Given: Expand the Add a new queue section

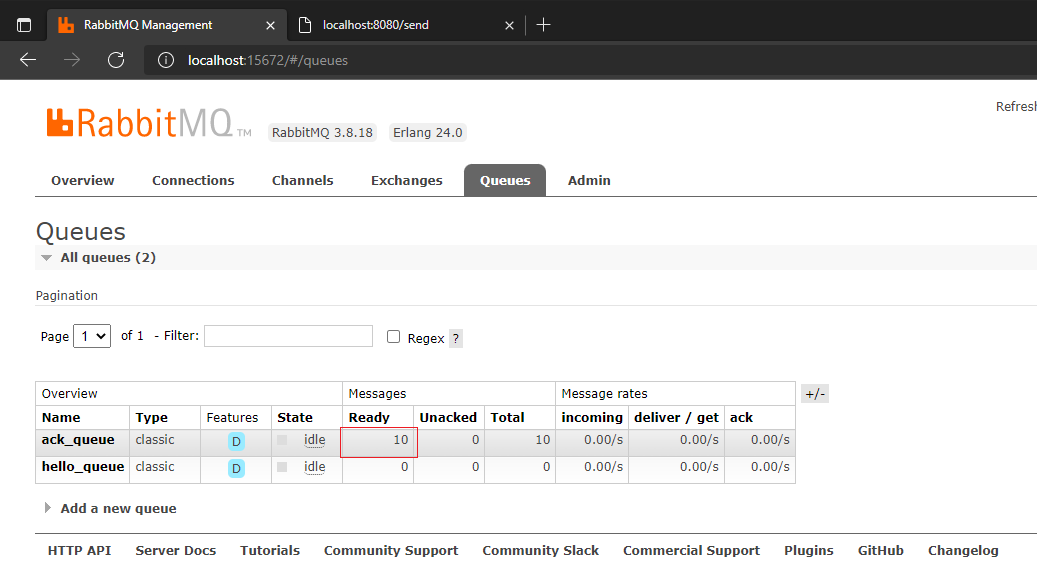Looking at the screenshot, I should point(110,509).
